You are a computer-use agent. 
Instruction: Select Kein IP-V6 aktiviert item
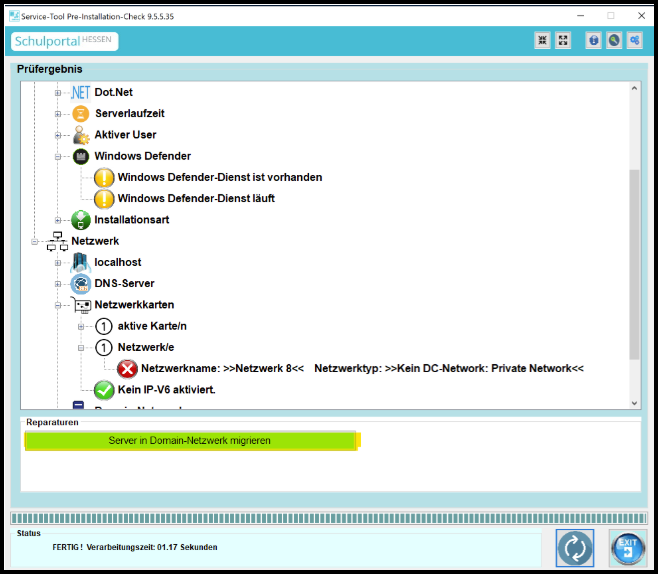166,390
